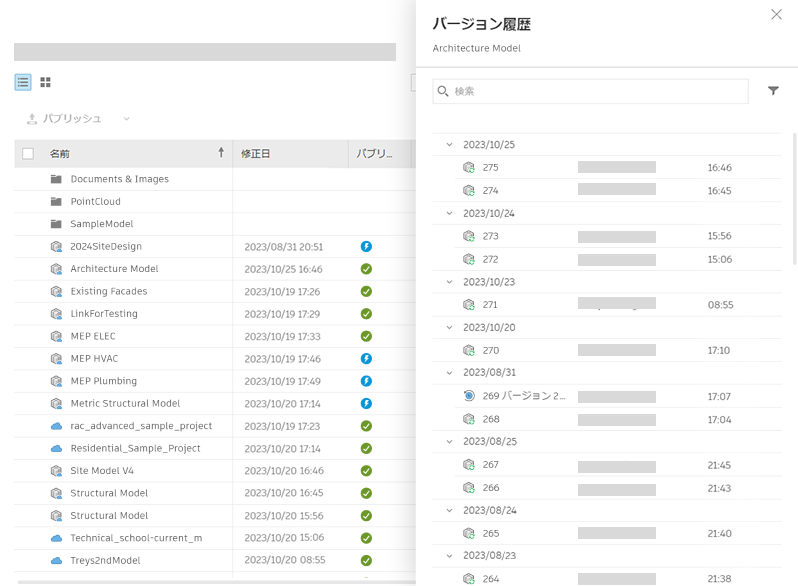Open the version filter funnel icon
Image resolution: width=798 pixels, height=586 pixels.
(773, 91)
